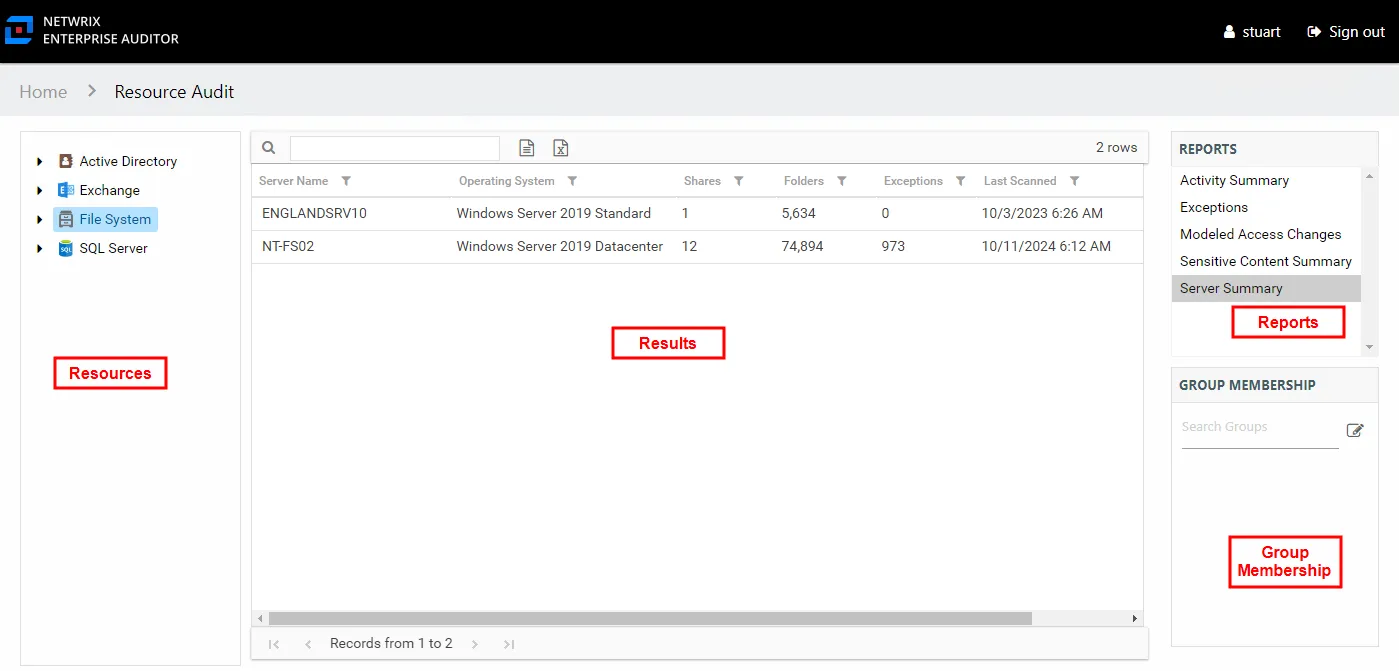Open the Sensitive Content Summary report

coord(1266,261)
